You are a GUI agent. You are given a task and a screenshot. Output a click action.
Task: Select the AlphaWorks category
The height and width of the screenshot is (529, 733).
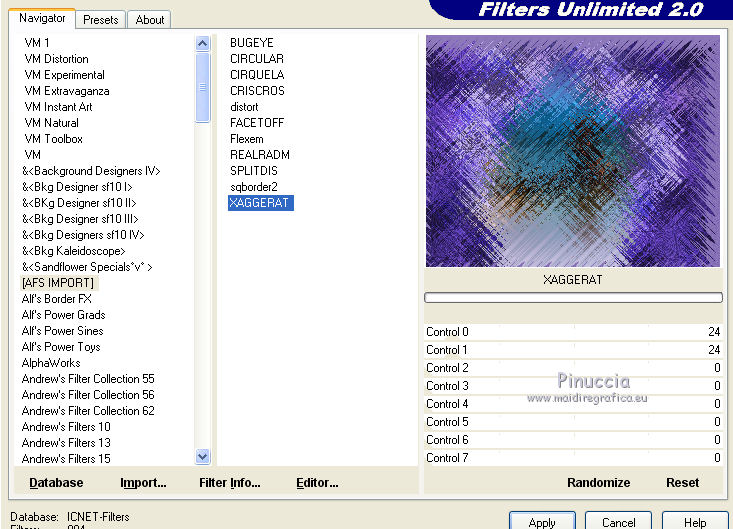pyautogui.click(x=51, y=363)
